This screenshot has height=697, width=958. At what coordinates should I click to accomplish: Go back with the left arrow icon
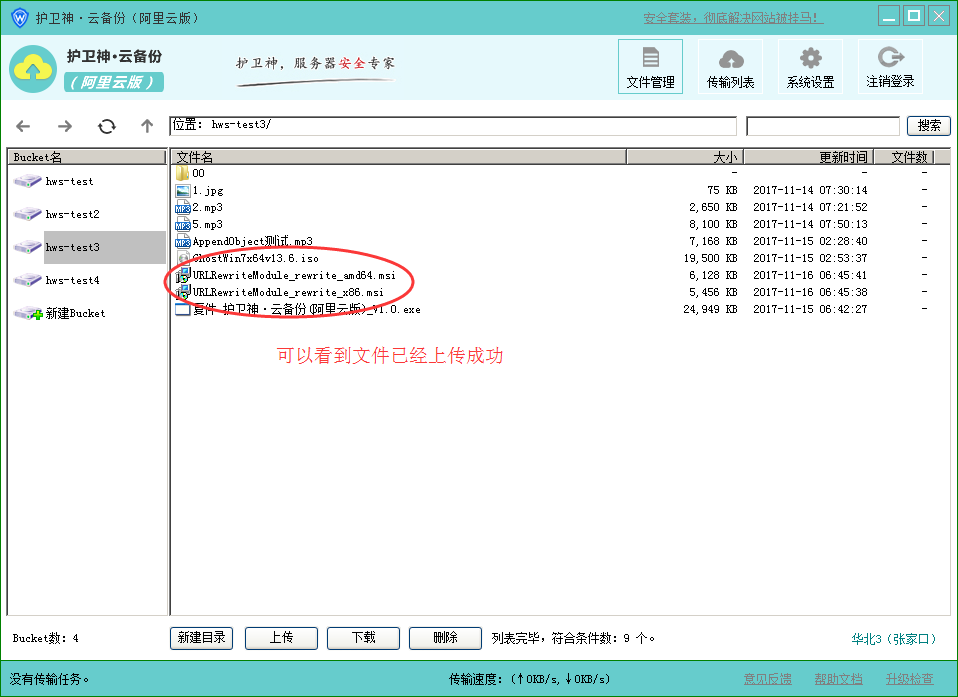23,126
